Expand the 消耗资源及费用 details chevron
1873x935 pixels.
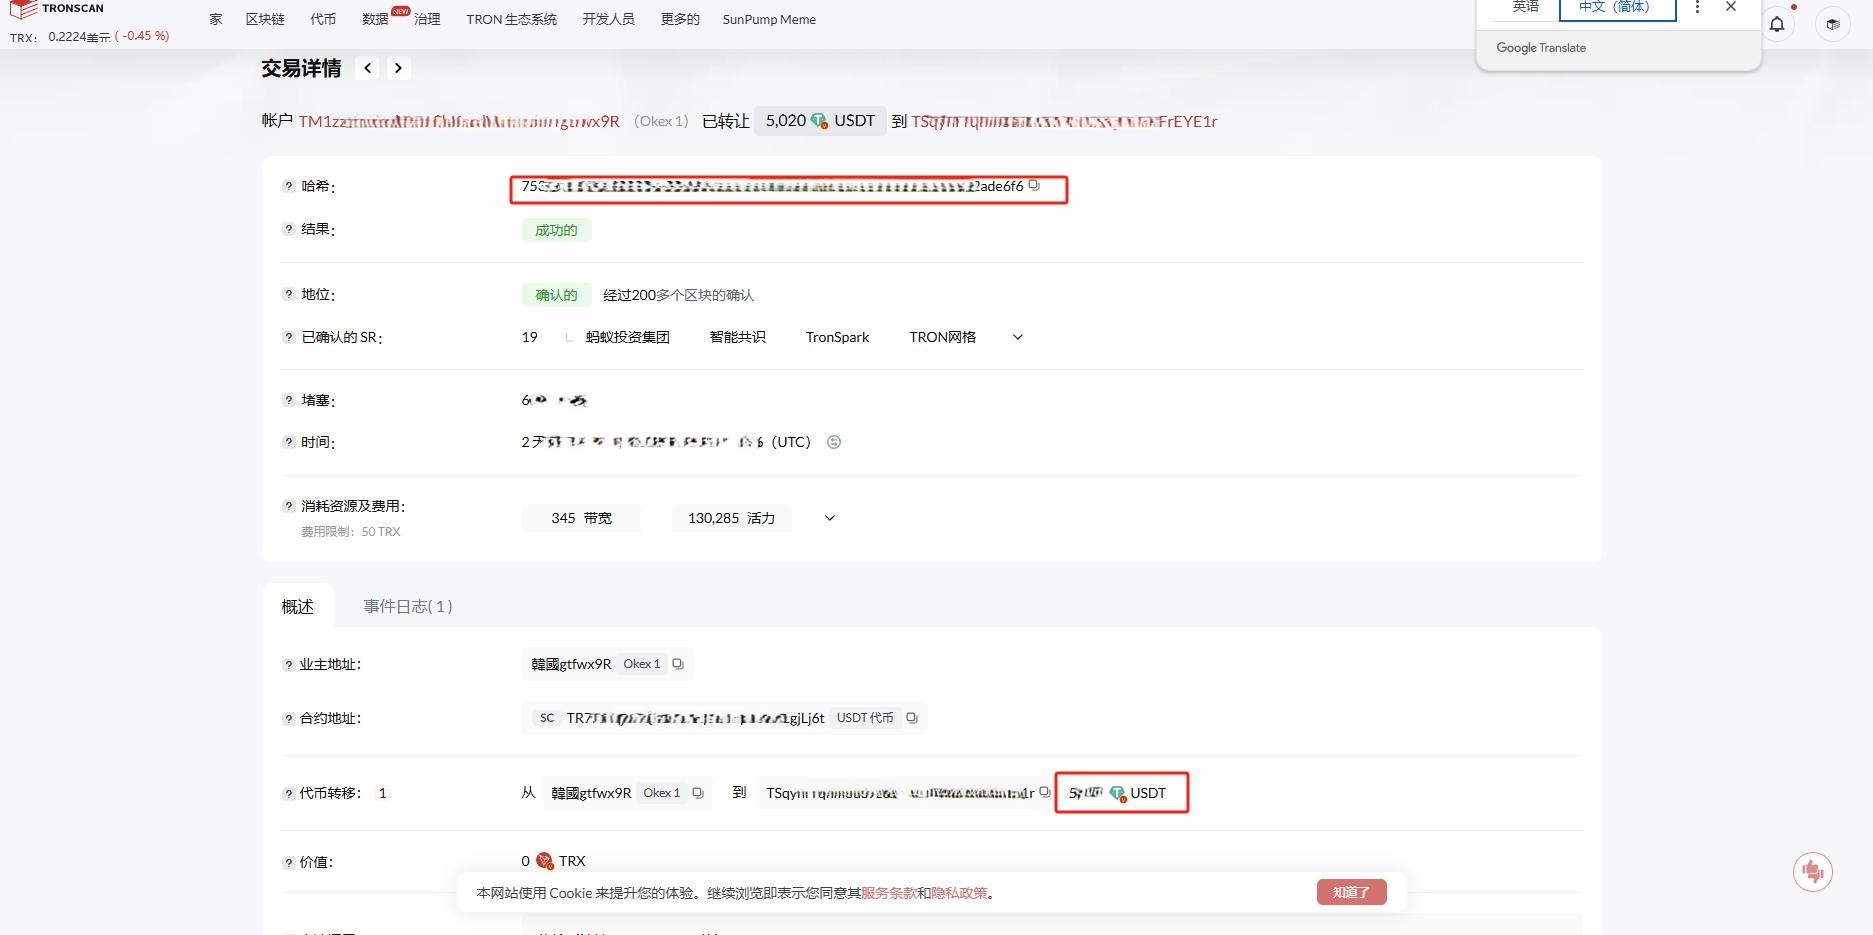[x=828, y=518]
